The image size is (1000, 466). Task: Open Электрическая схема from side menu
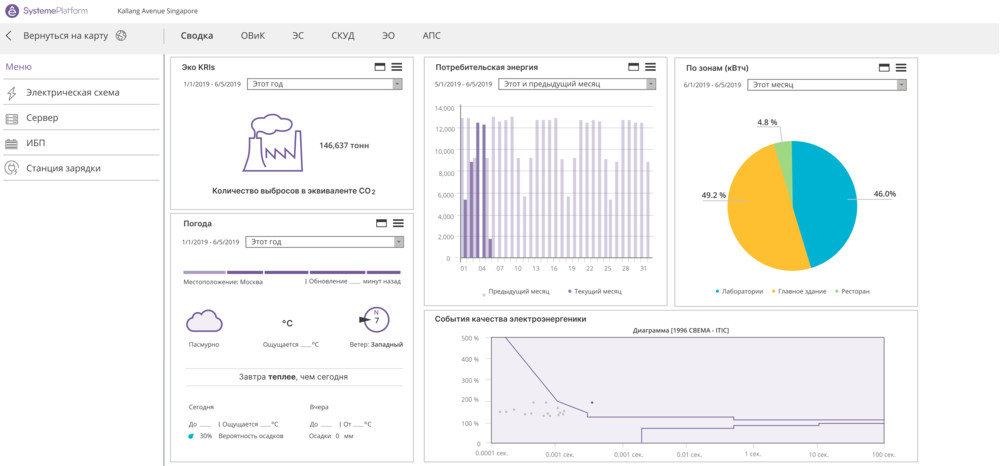coord(72,93)
